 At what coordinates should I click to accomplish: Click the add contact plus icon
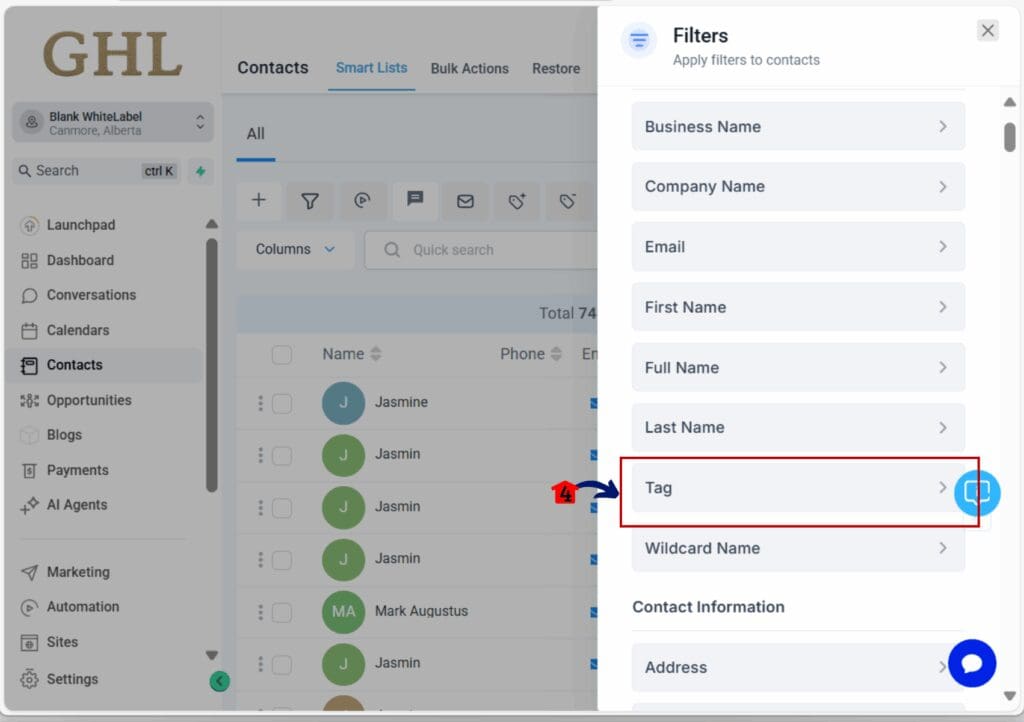259,201
